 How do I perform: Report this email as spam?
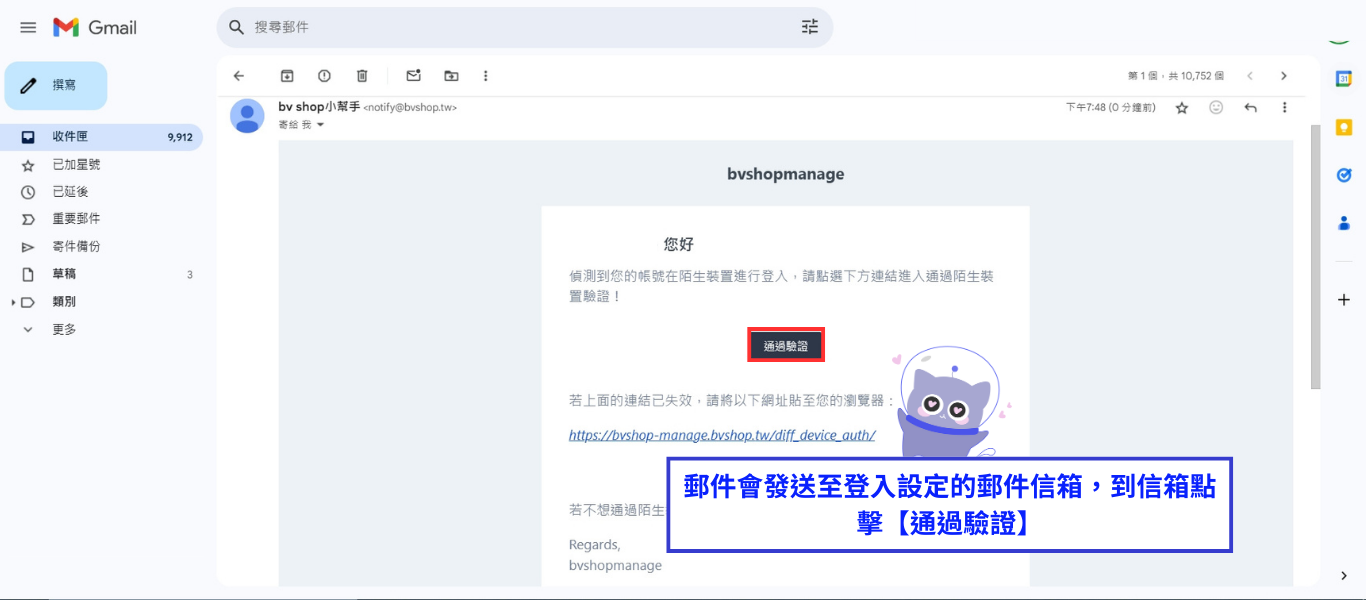[x=324, y=76]
